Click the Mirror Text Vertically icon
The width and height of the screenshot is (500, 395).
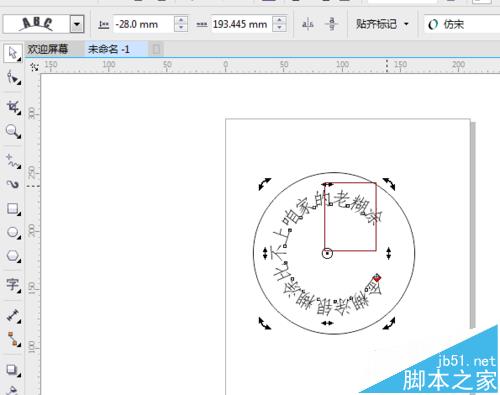[331, 24]
